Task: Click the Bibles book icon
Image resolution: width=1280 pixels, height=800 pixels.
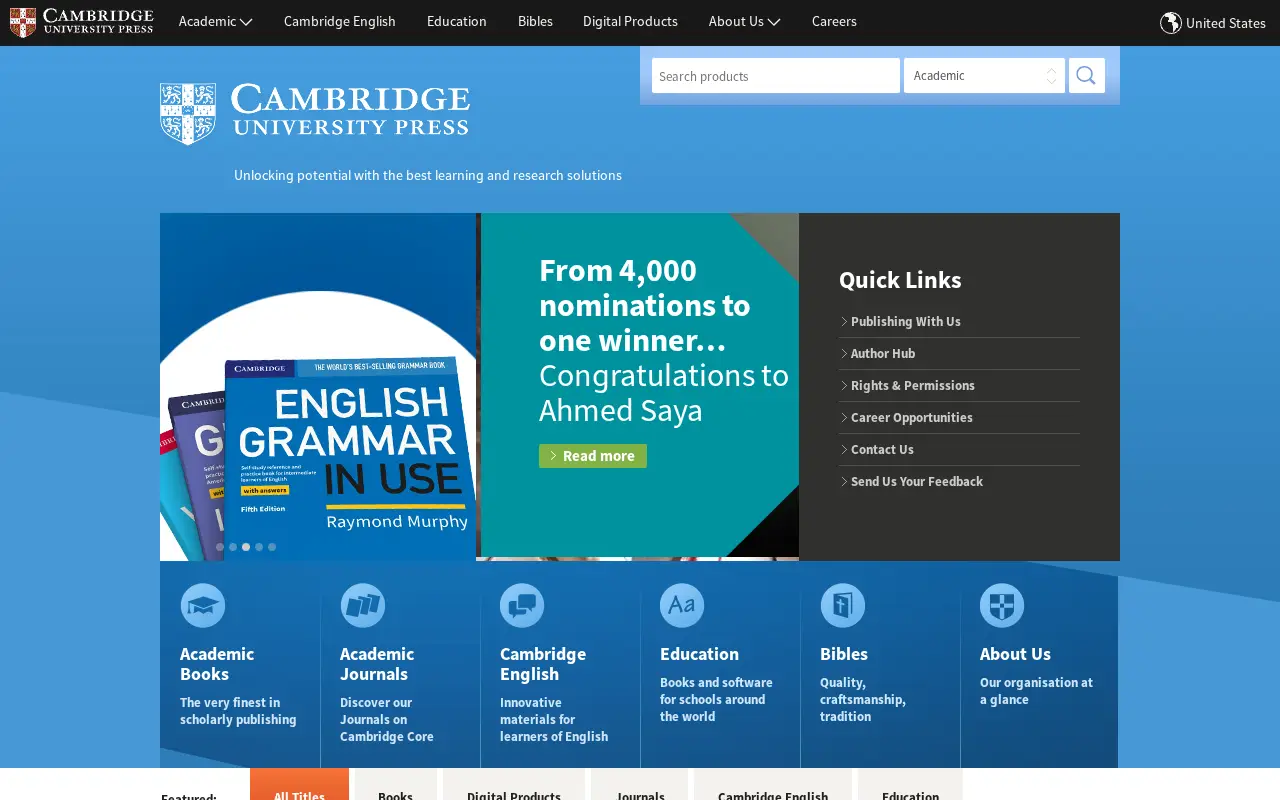Action: [842, 605]
